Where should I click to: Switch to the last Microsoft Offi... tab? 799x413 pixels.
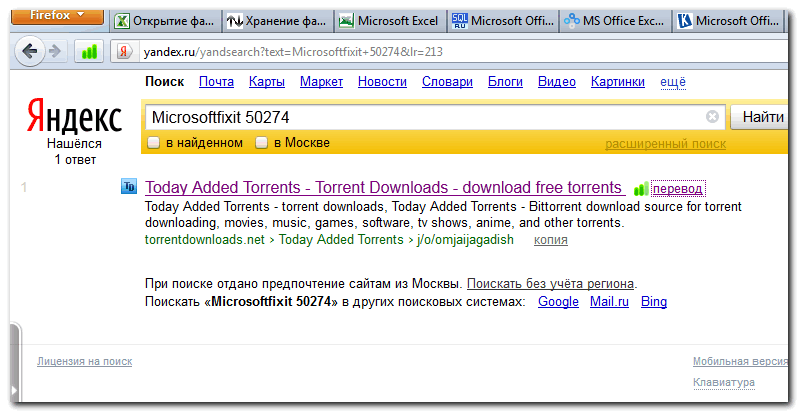(729, 21)
